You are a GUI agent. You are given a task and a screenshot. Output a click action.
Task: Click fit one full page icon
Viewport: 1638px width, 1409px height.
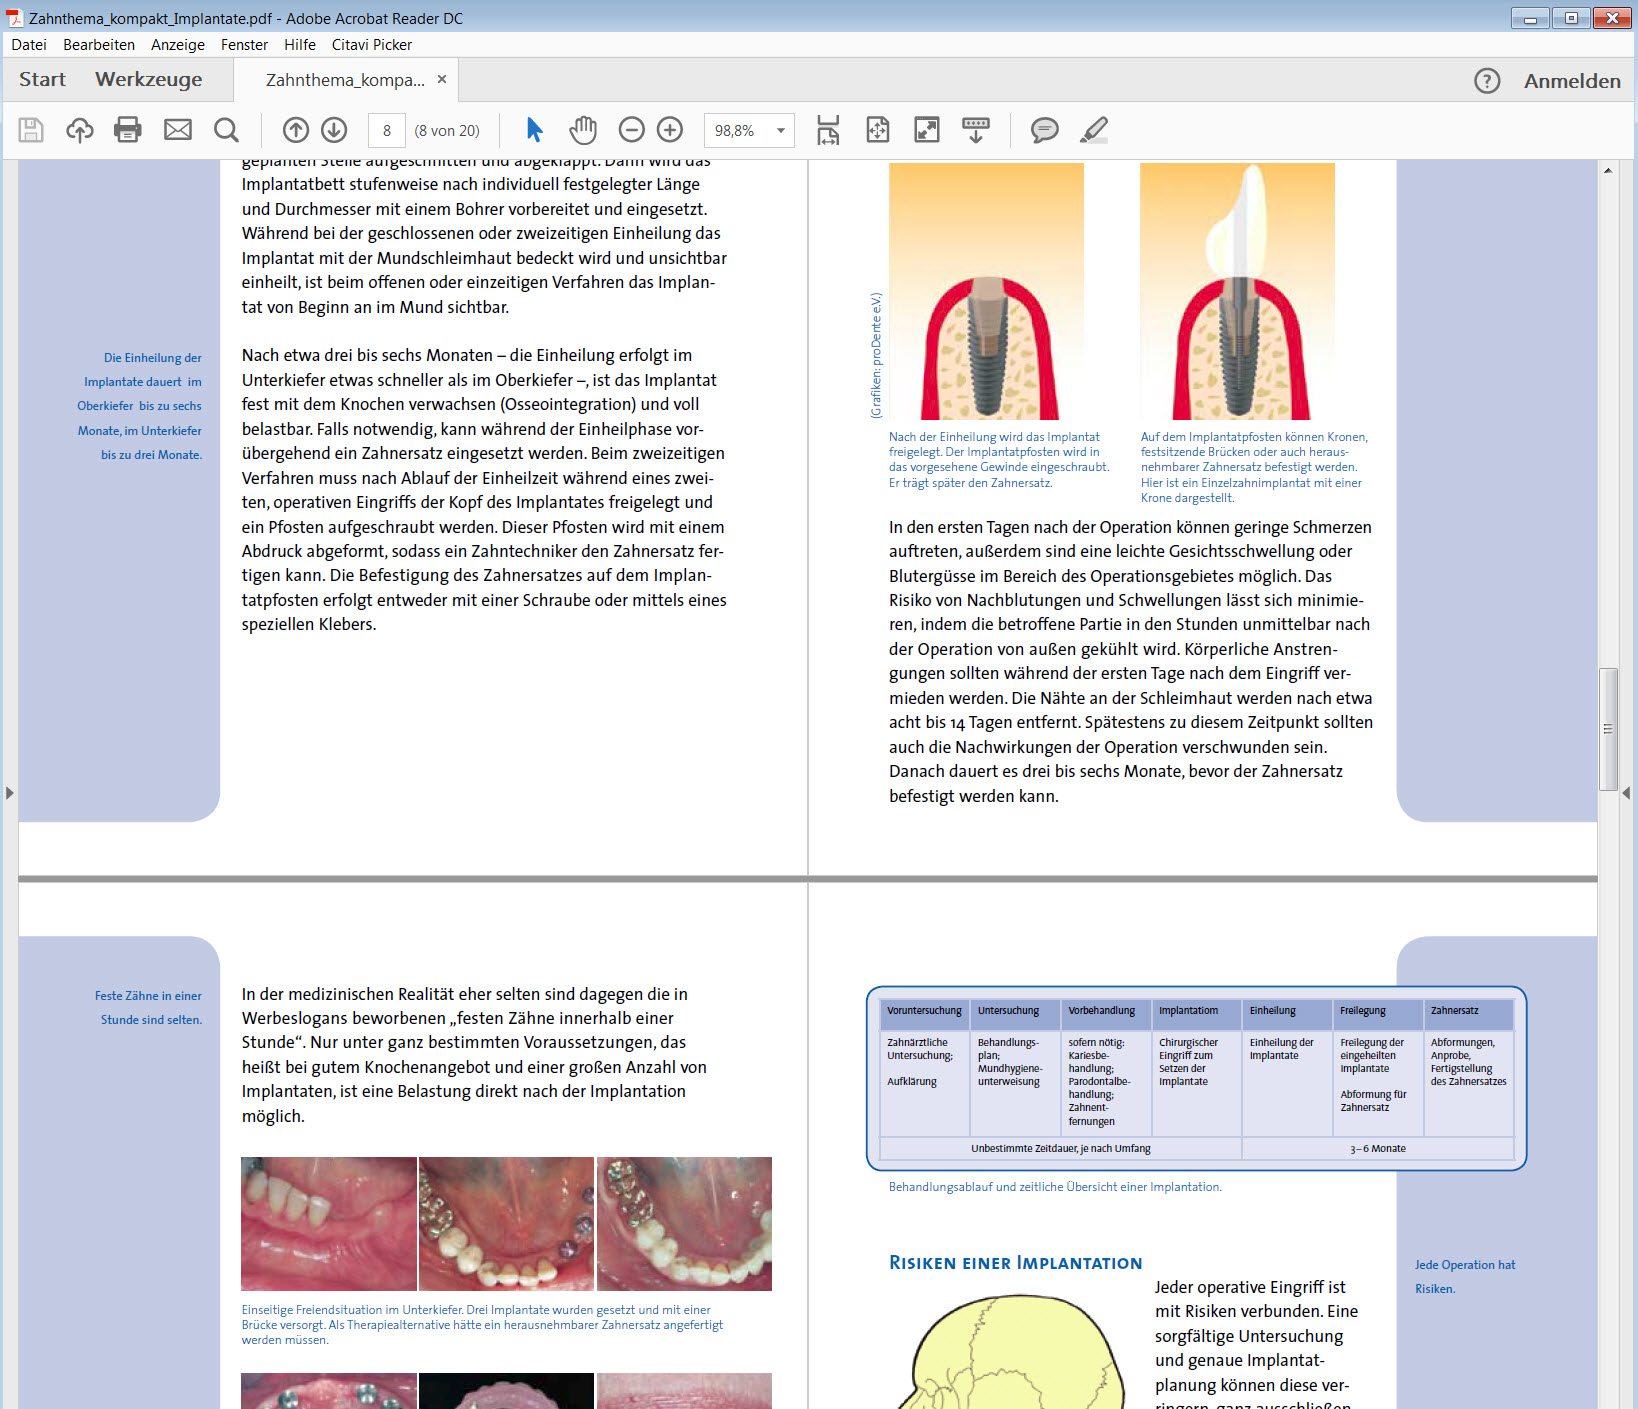878,130
